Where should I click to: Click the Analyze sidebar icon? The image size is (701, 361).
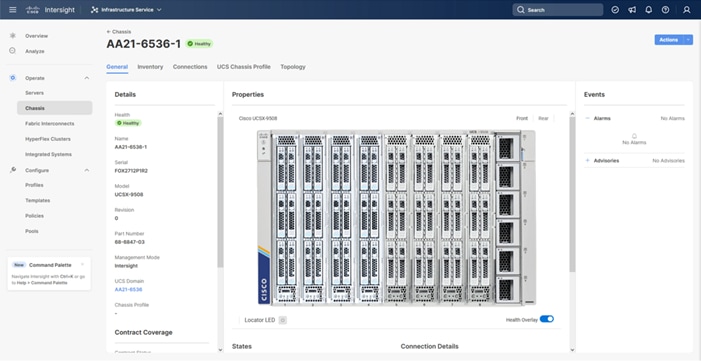click(x=13, y=51)
